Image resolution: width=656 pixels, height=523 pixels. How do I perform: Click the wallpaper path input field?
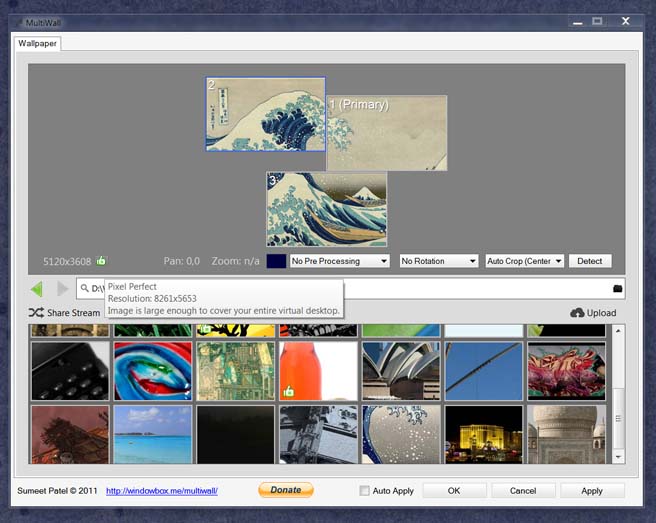click(351, 289)
